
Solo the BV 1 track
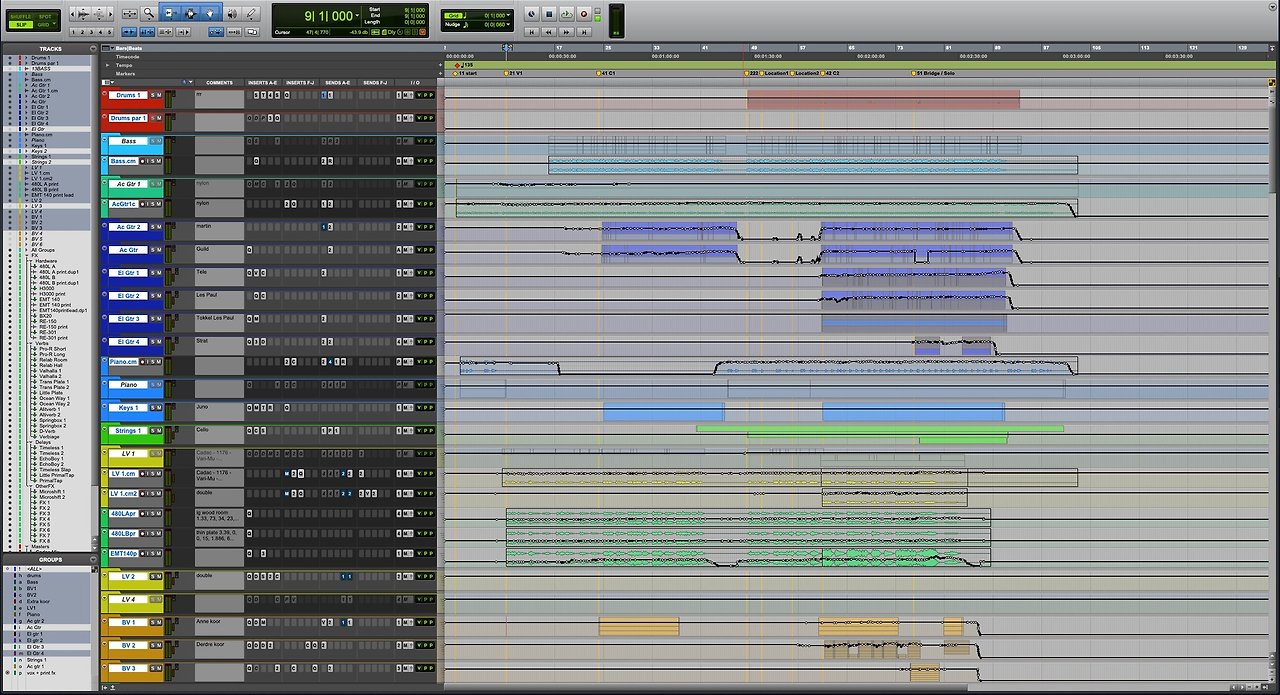[x=153, y=622]
